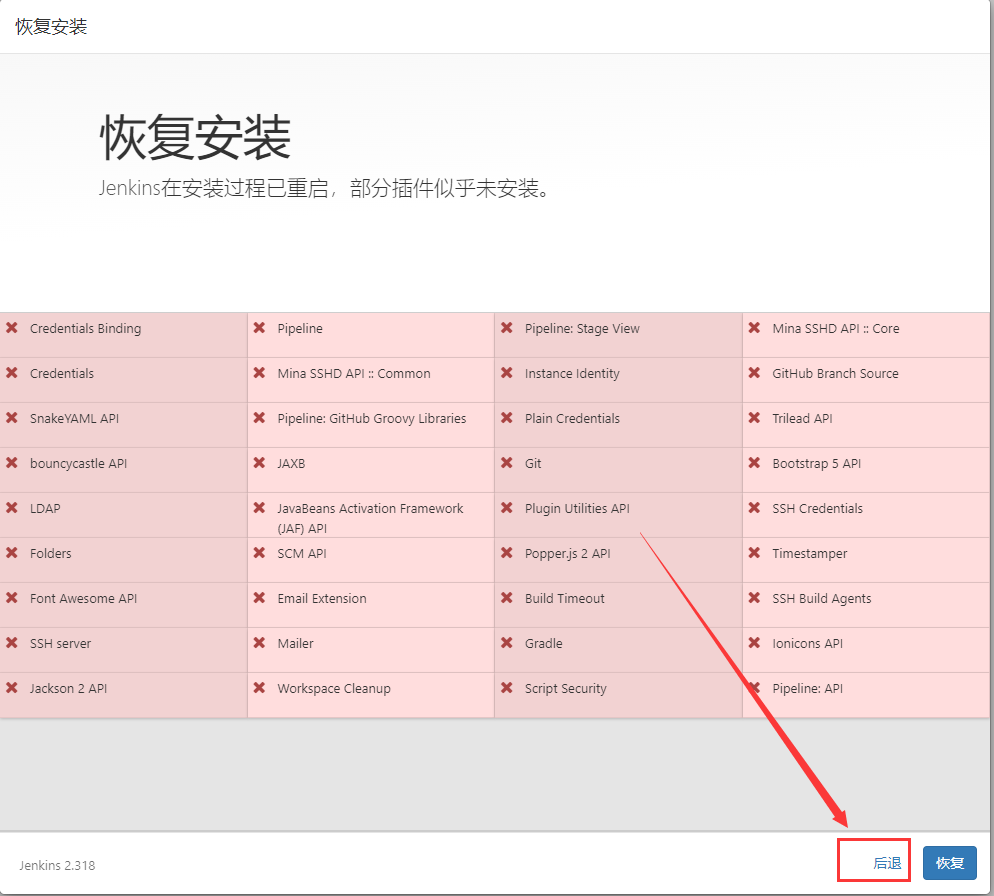
Task: Click the Ionicons API plugin name
Action: 808,644
